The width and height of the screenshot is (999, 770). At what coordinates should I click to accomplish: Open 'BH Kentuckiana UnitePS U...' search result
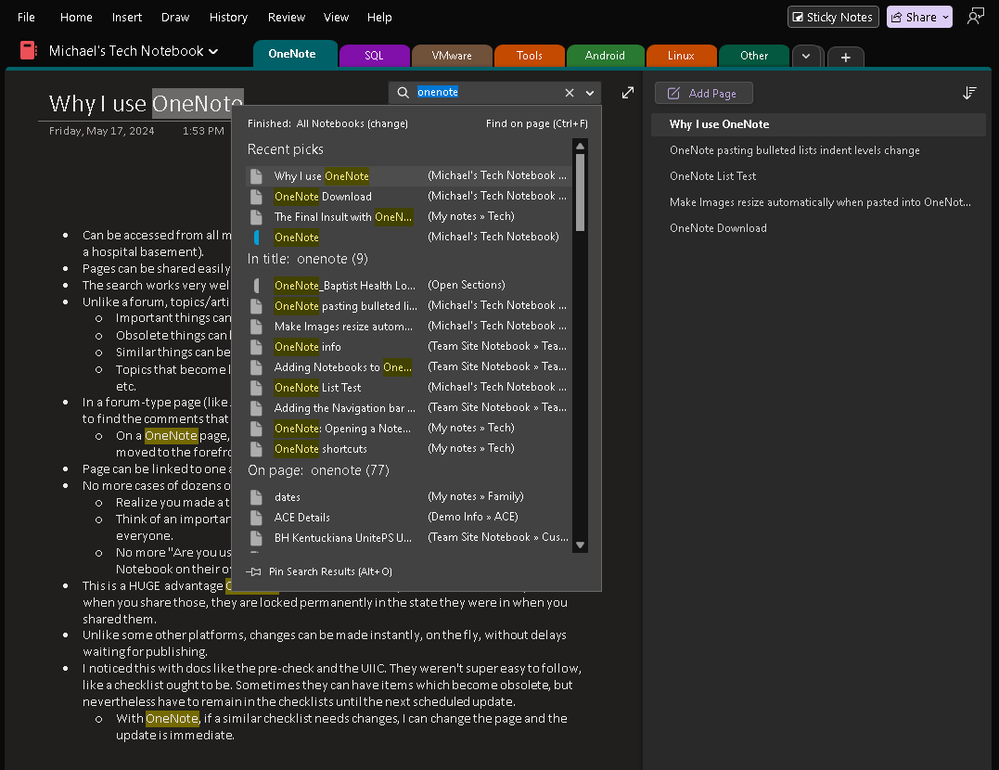[x=408, y=538]
